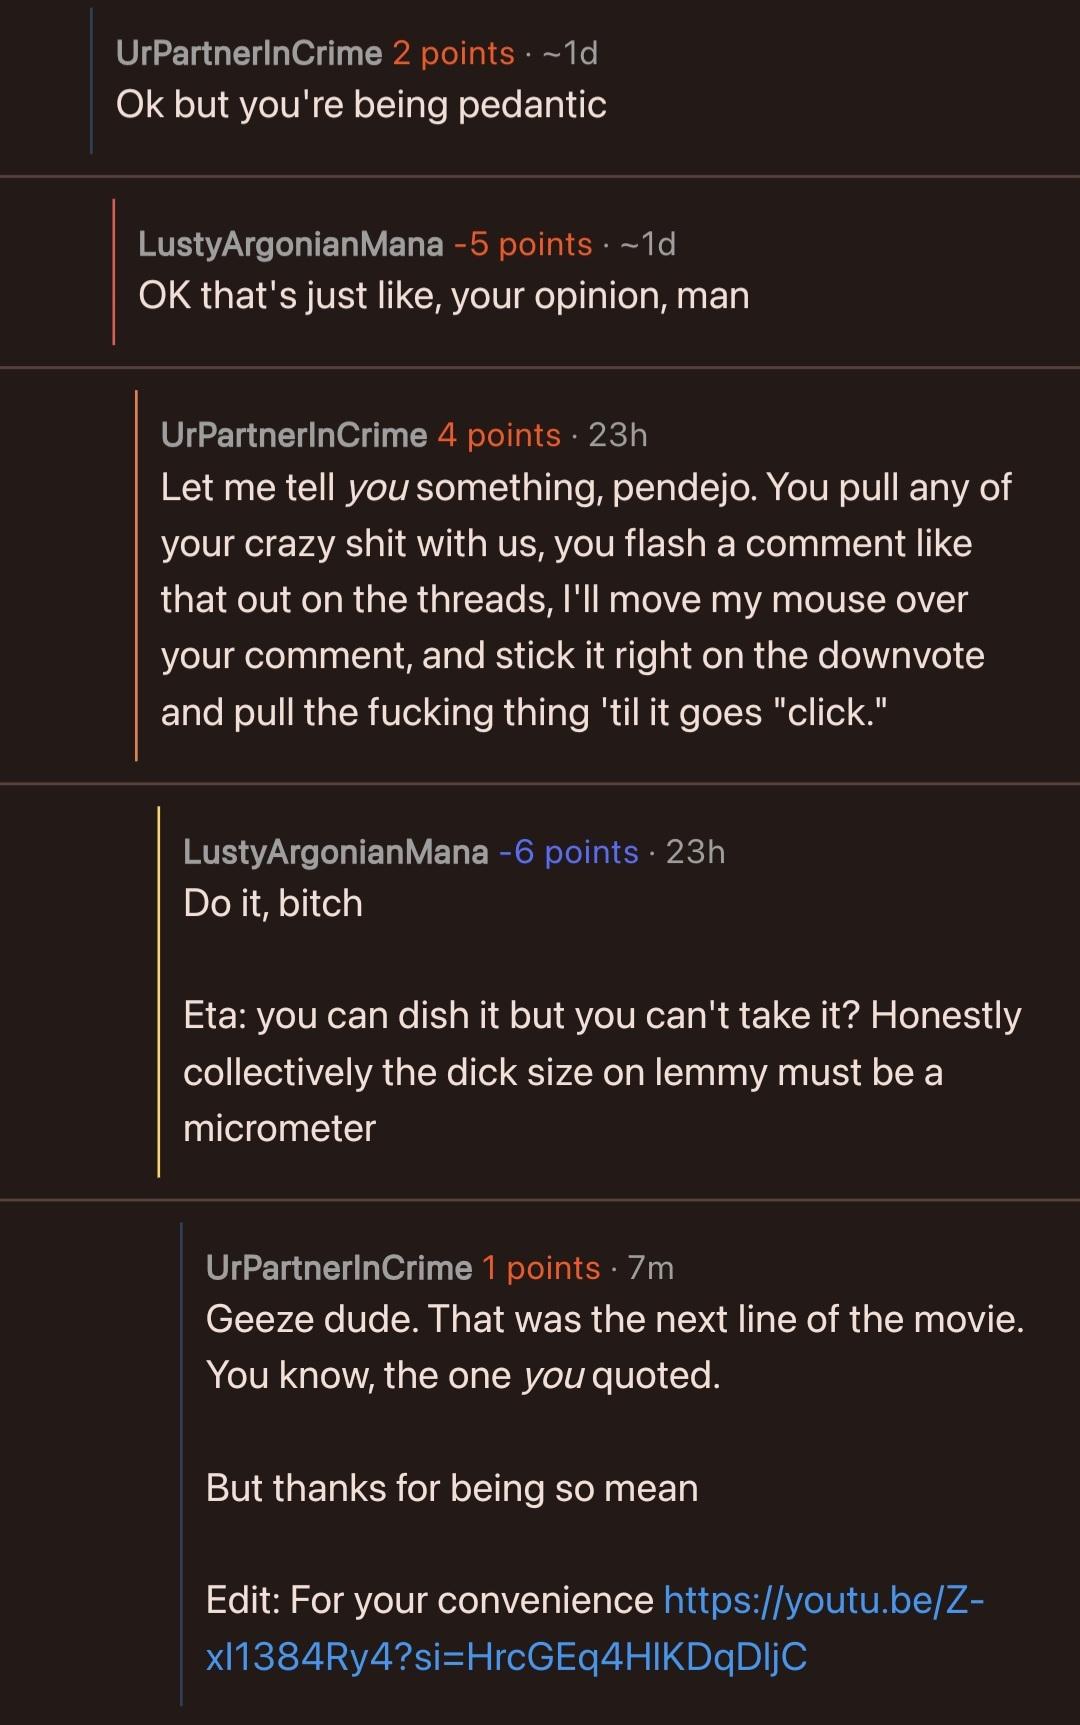This screenshot has width=1080, height=1725.
Task: Click the "4 points" score label
Action: coord(499,435)
